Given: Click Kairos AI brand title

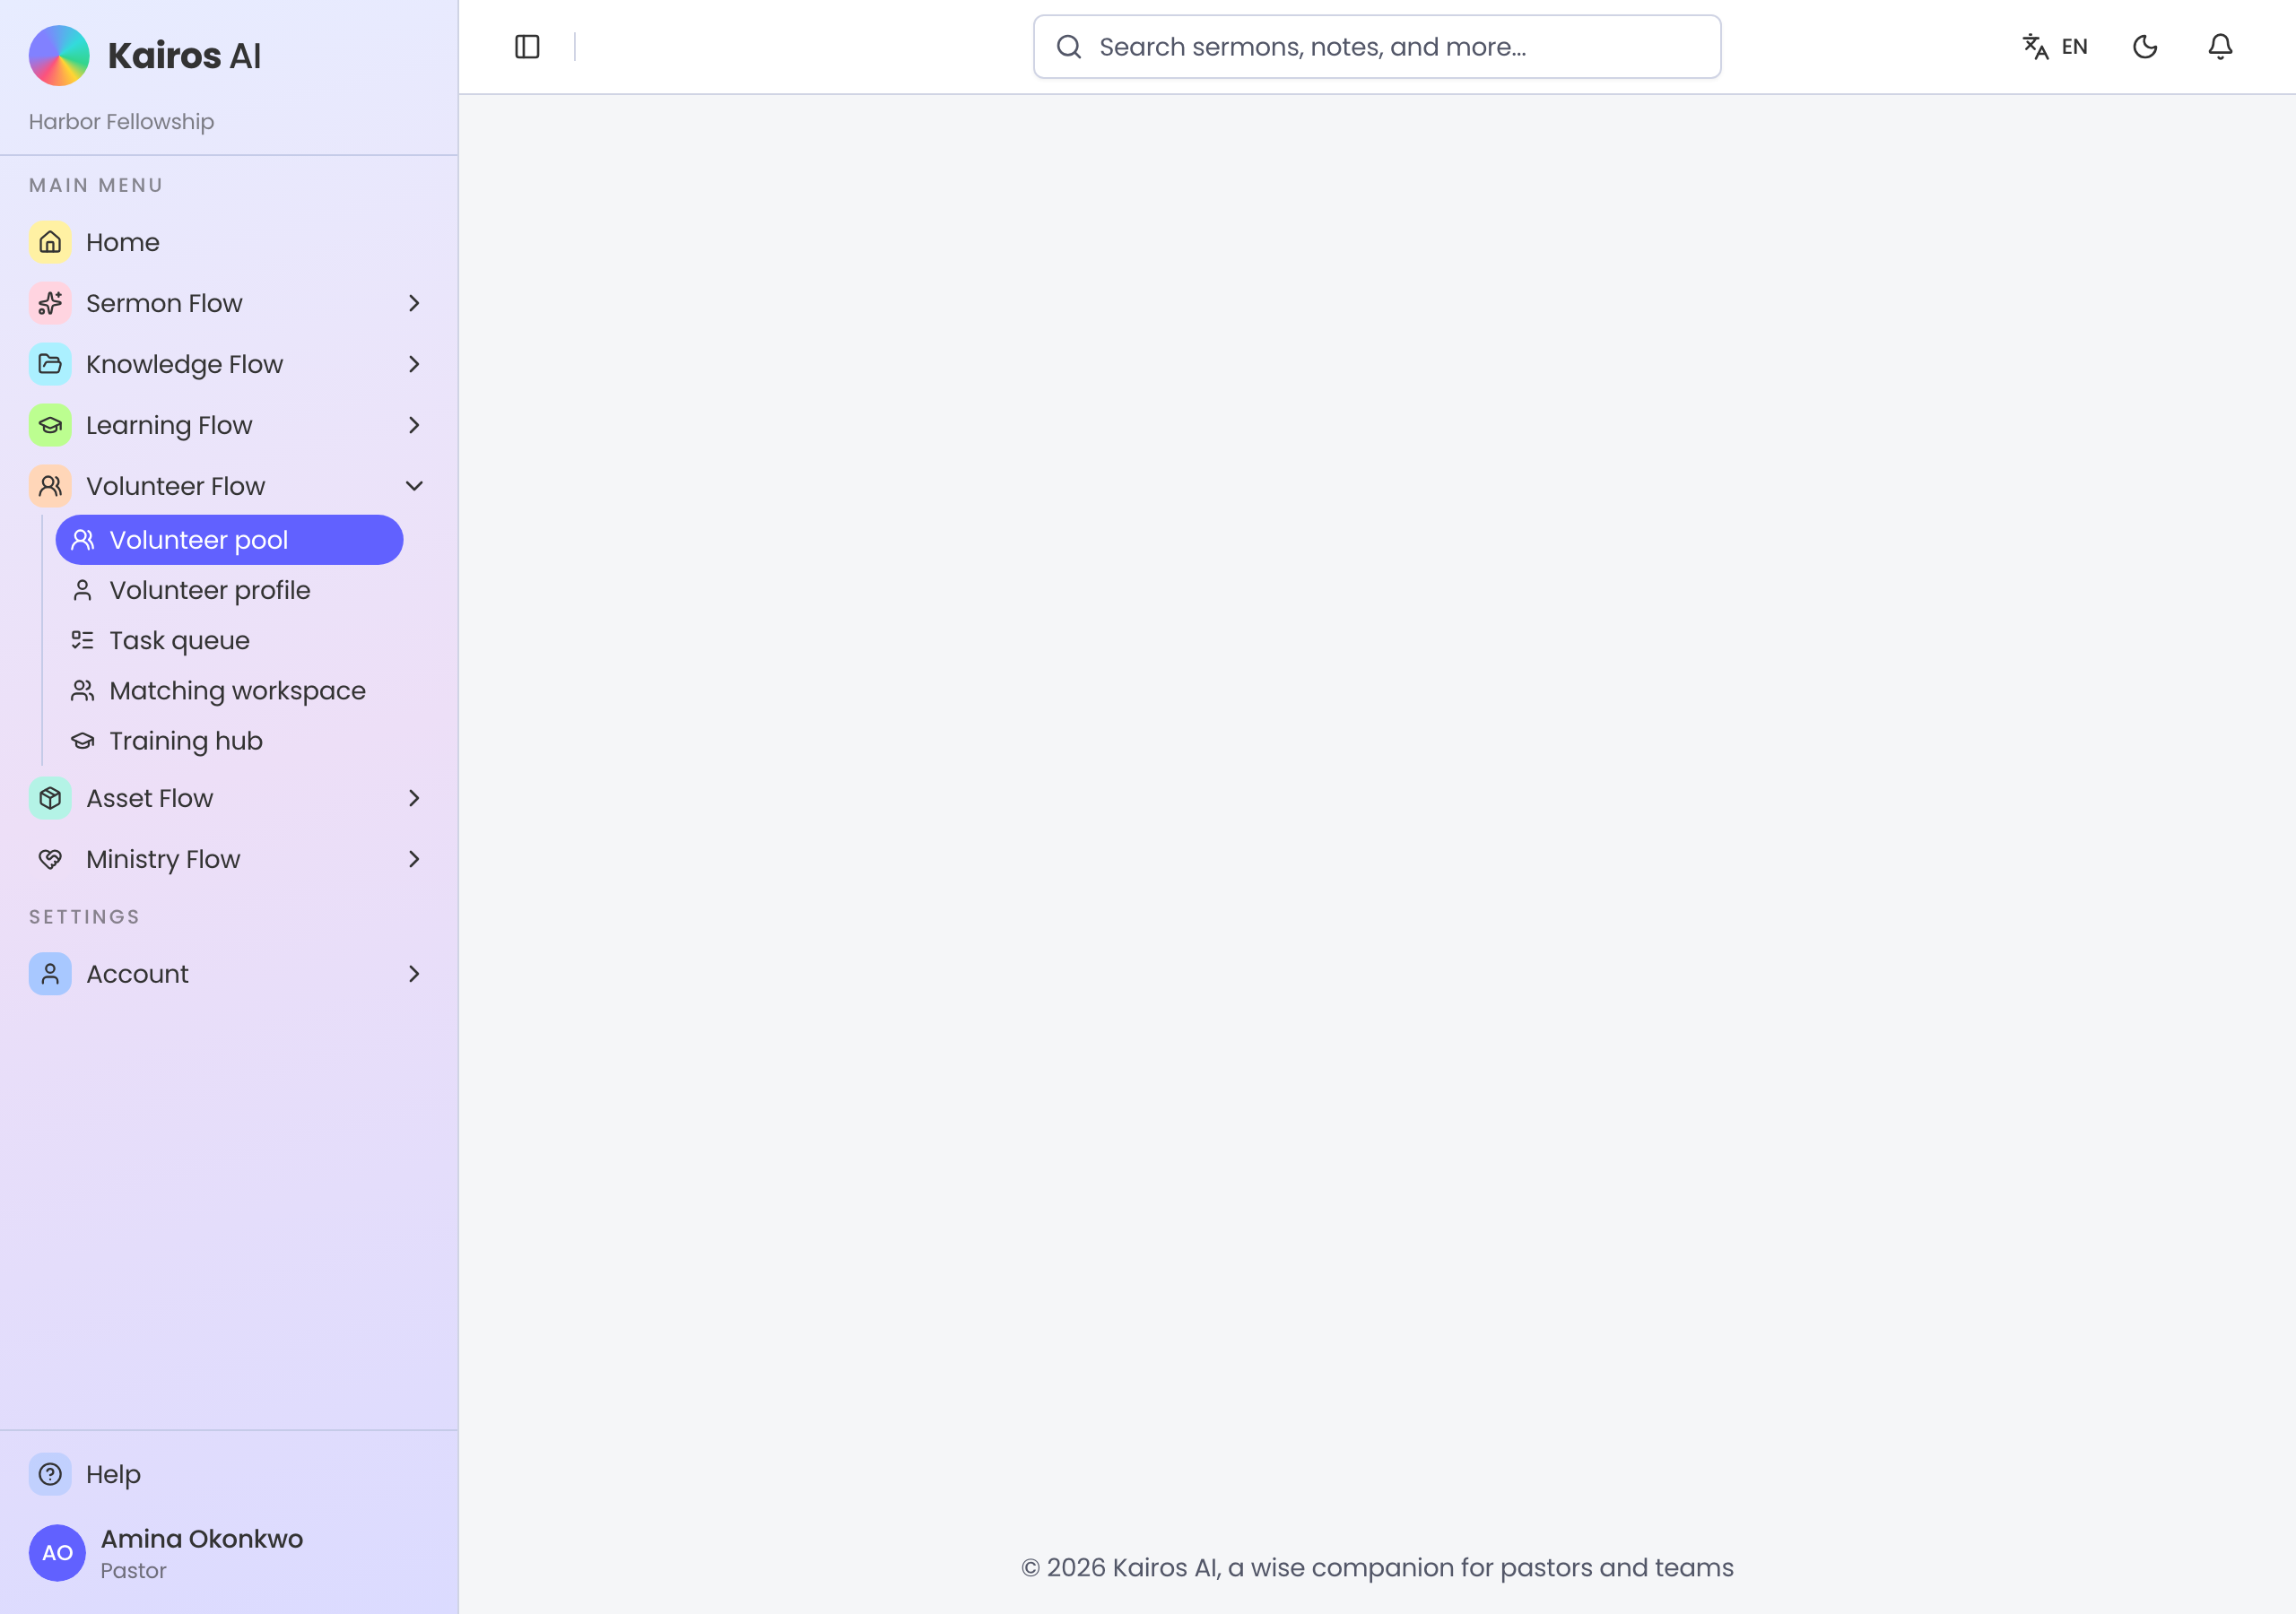Looking at the screenshot, I should pyautogui.click(x=184, y=56).
